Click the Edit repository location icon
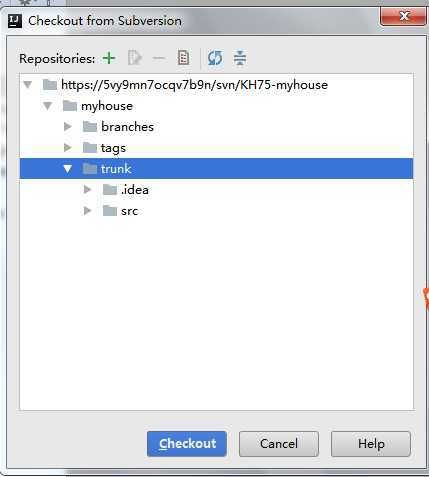429x477 pixels. [135, 58]
